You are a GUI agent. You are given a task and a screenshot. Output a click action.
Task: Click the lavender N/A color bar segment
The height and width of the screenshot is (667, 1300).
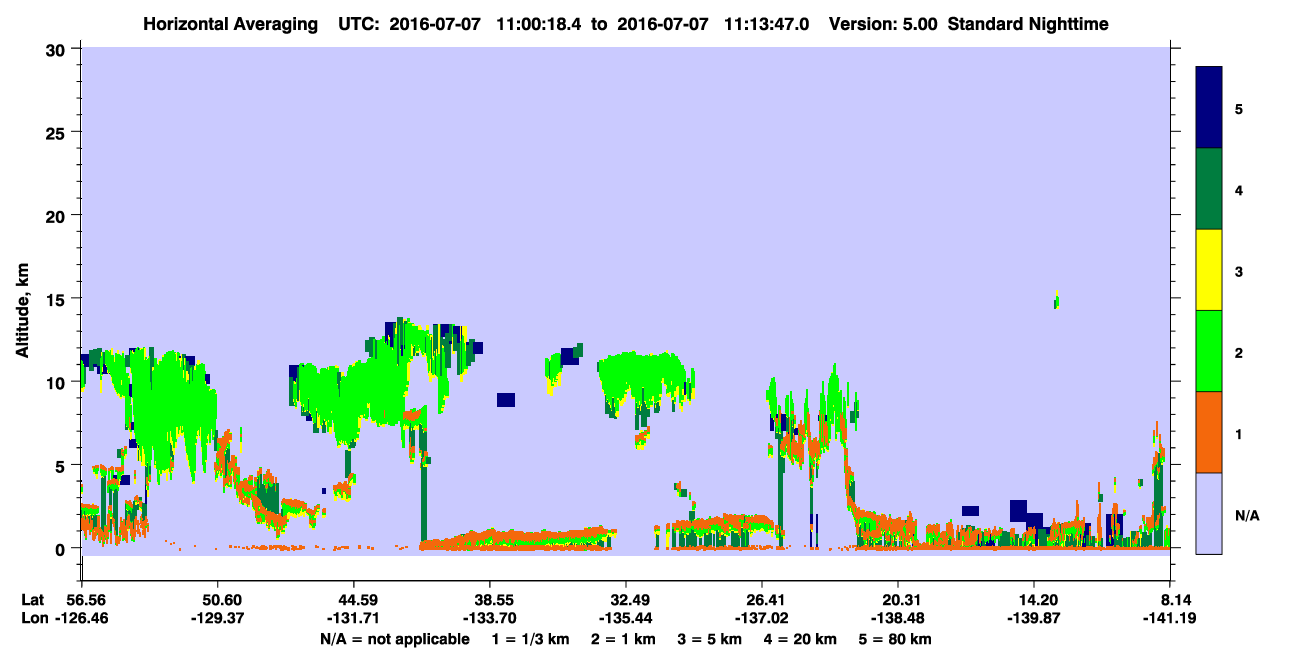click(1209, 513)
